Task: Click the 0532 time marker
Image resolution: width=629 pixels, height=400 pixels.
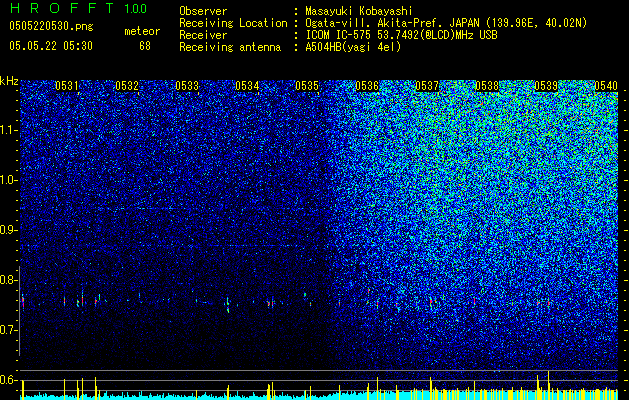Action: 127,86
